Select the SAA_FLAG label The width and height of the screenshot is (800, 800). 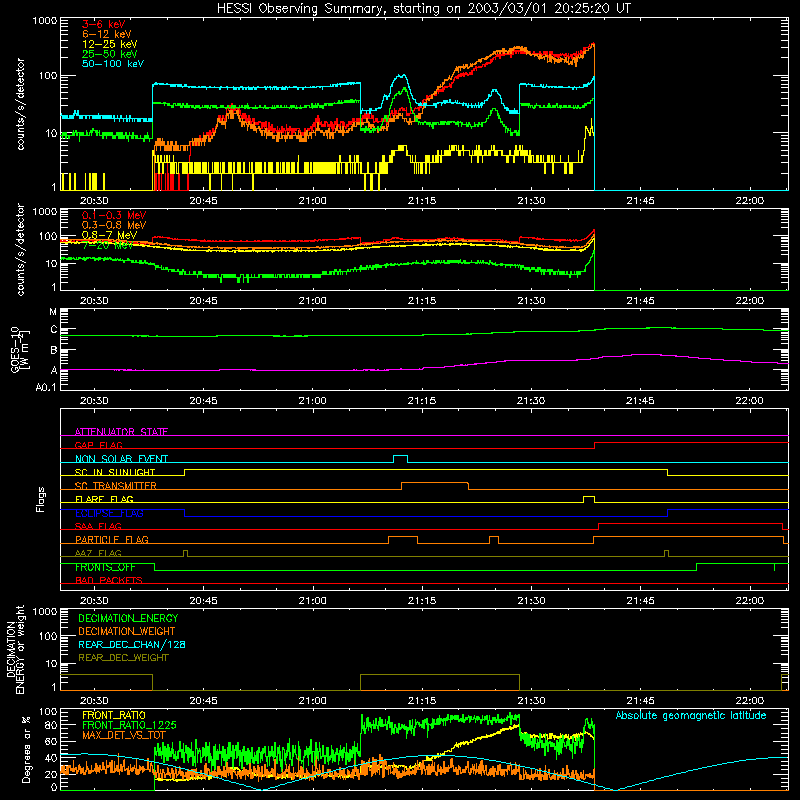pyautogui.click(x=98, y=526)
